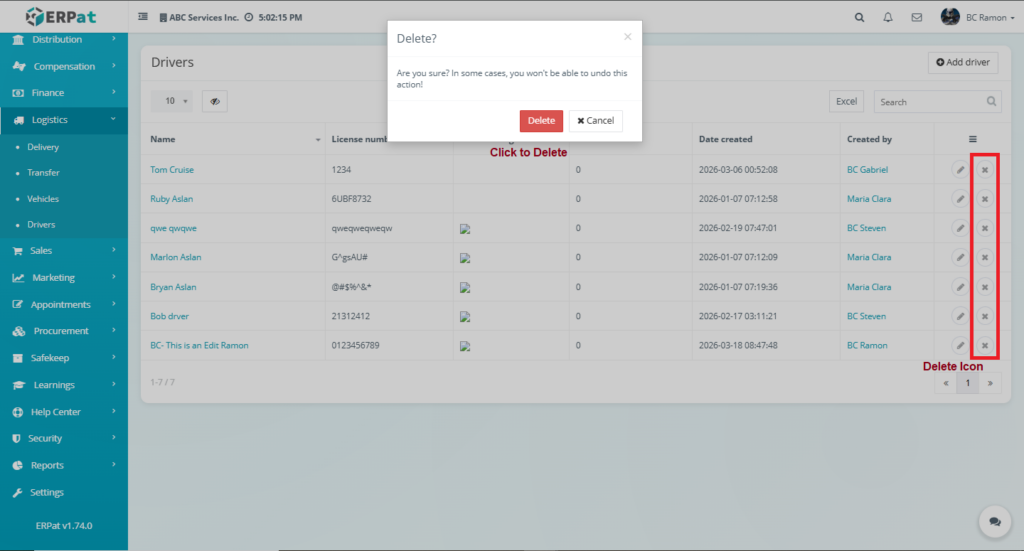
Task: Expand the Finance sidebar menu
Action: (64, 93)
